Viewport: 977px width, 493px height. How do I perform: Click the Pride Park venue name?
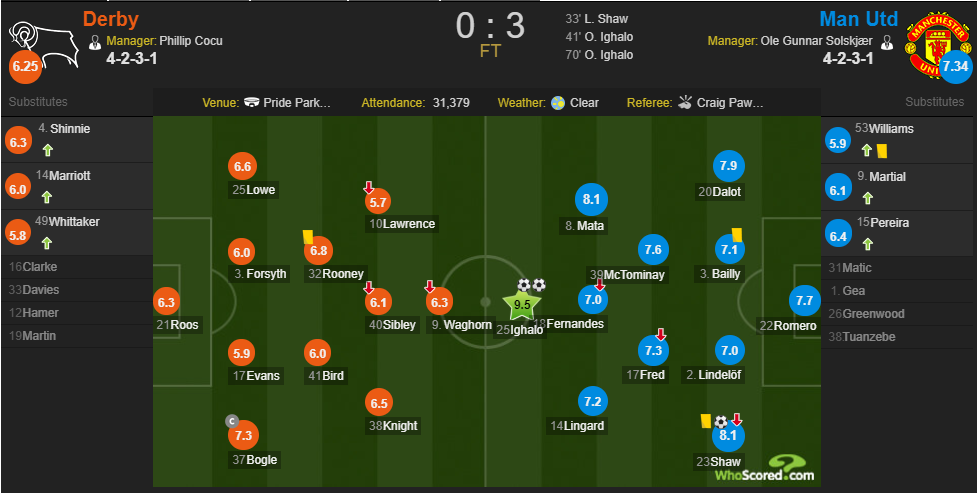(x=297, y=102)
